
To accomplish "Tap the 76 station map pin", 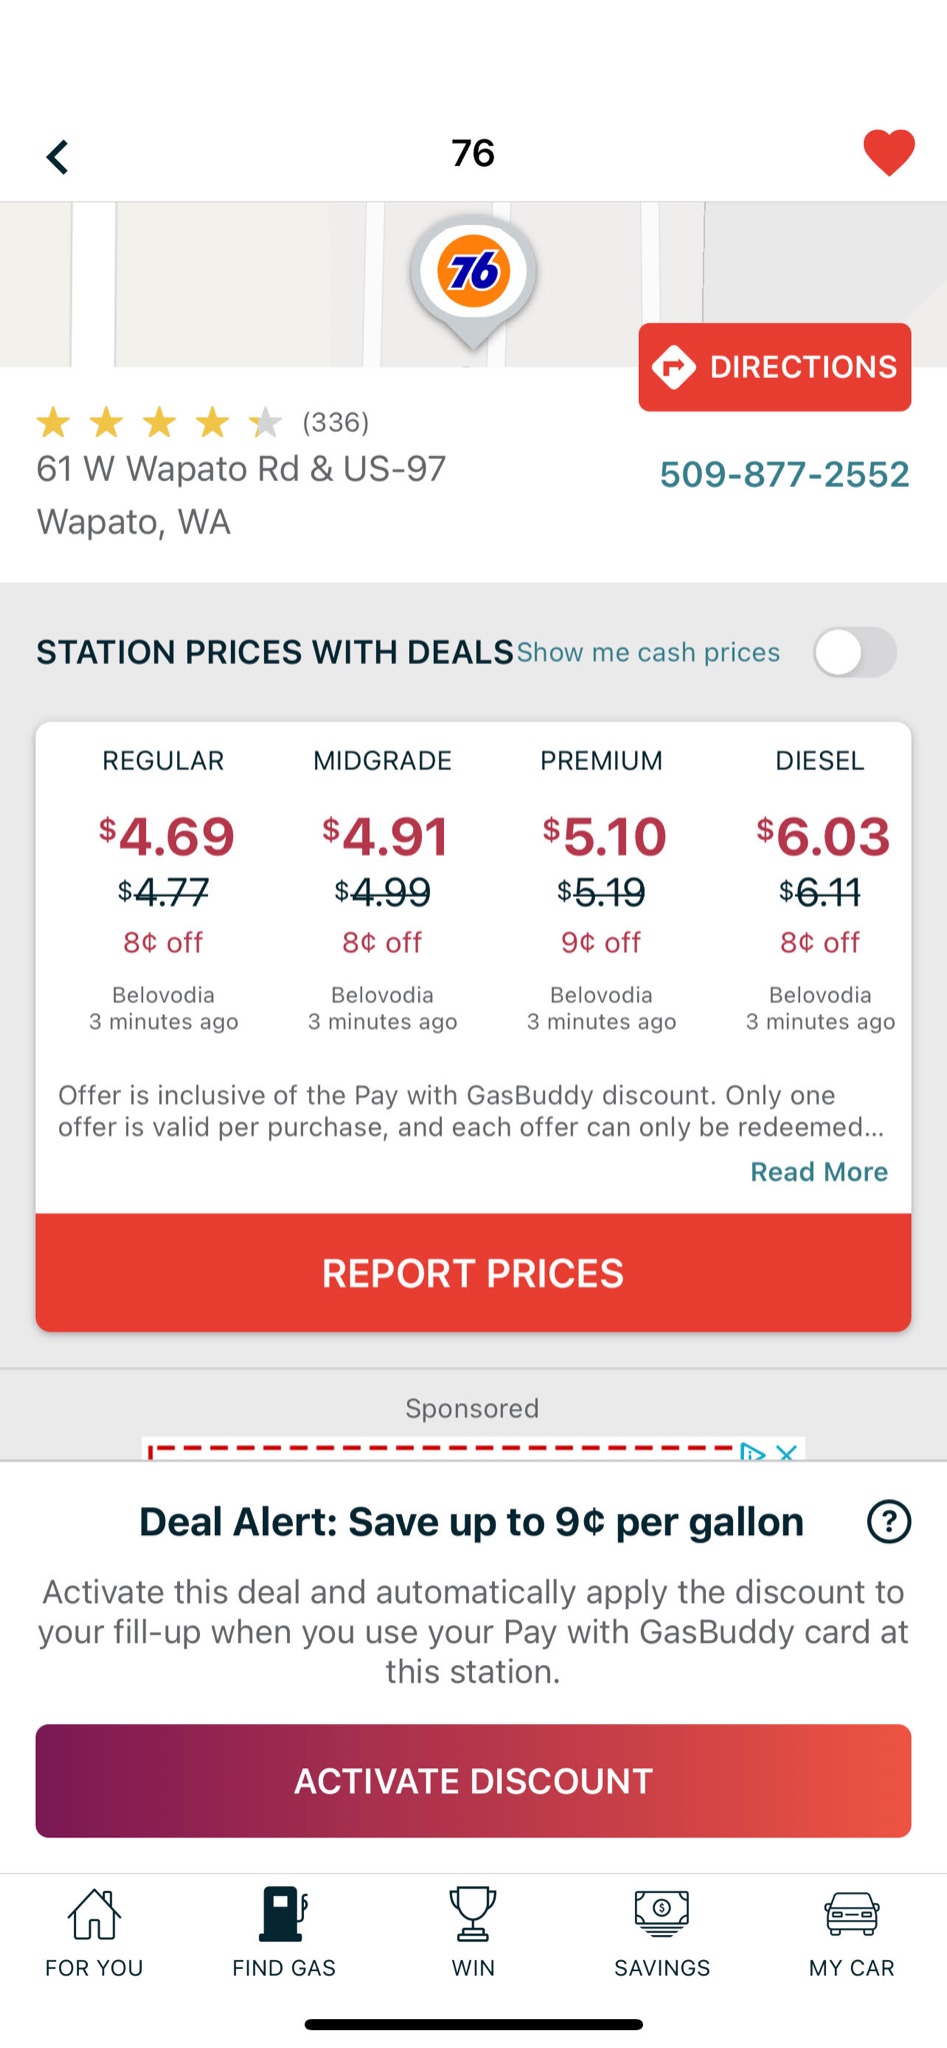I will point(473,275).
